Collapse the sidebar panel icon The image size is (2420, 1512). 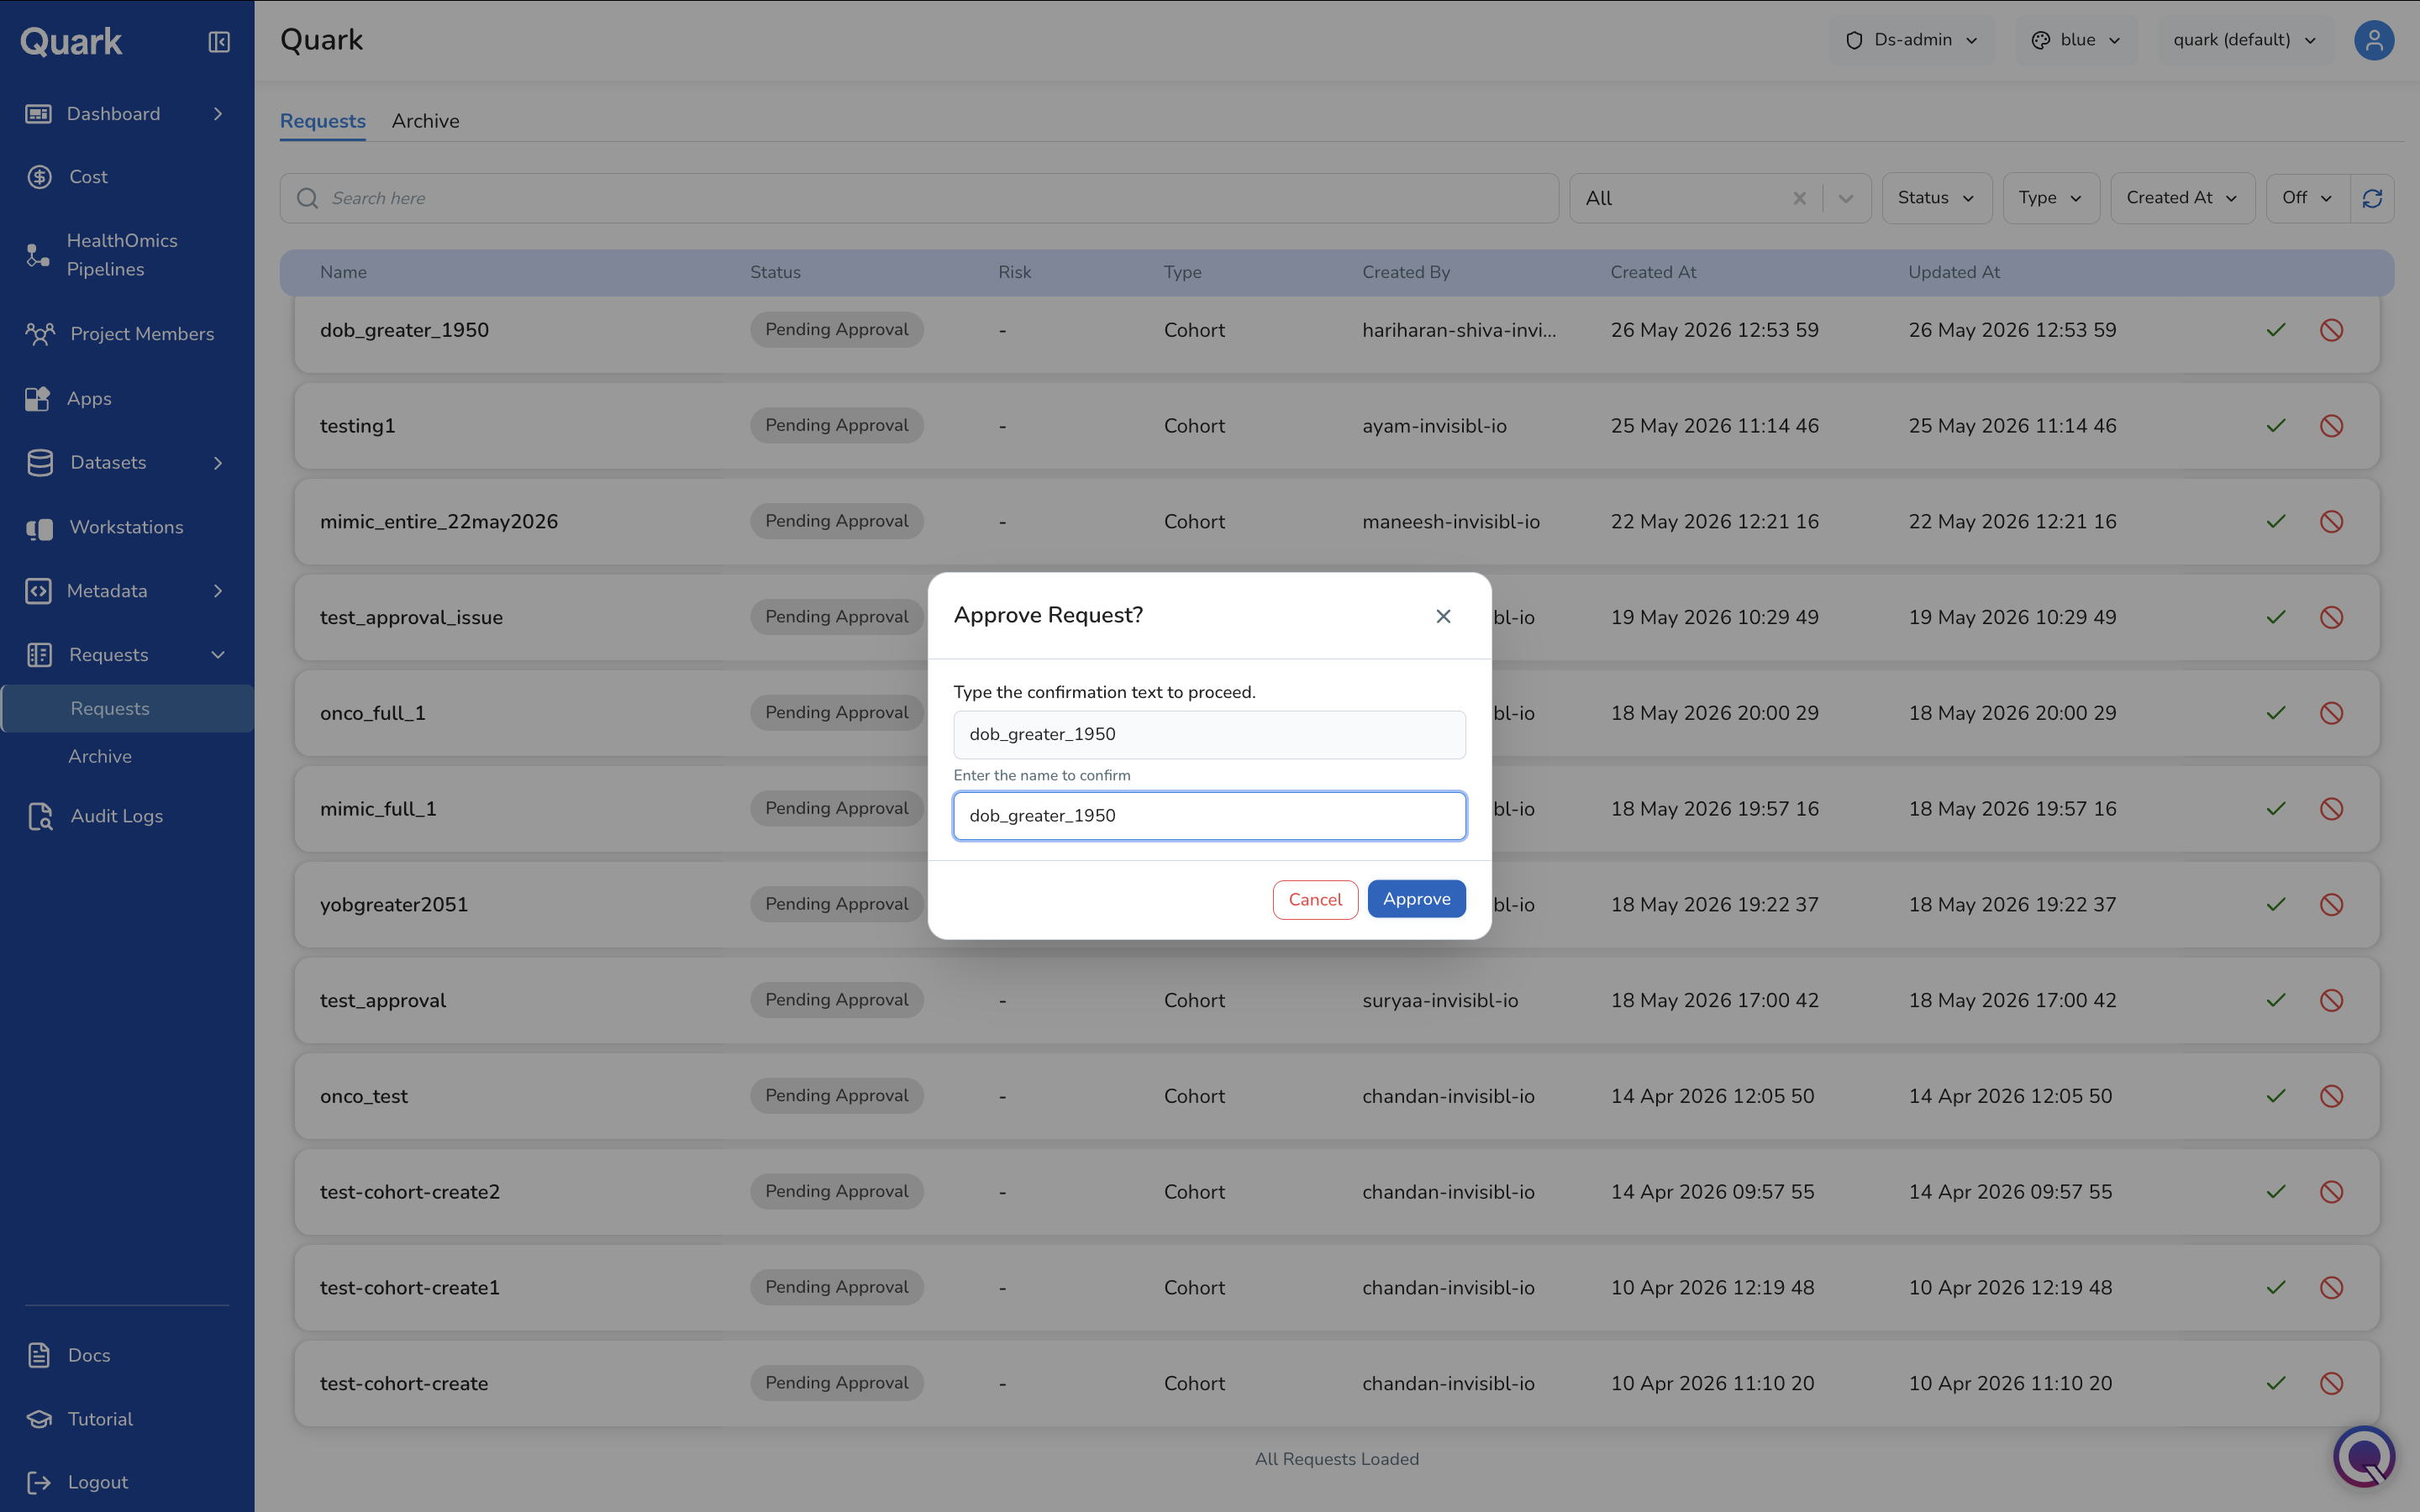click(x=219, y=41)
